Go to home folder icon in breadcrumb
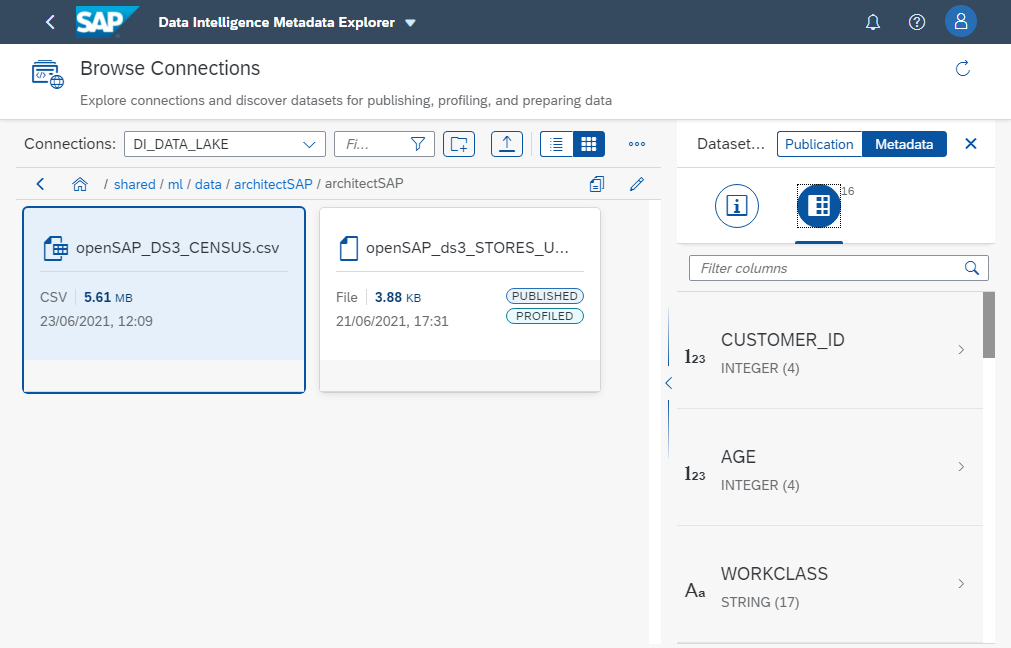 [x=80, y=184]
